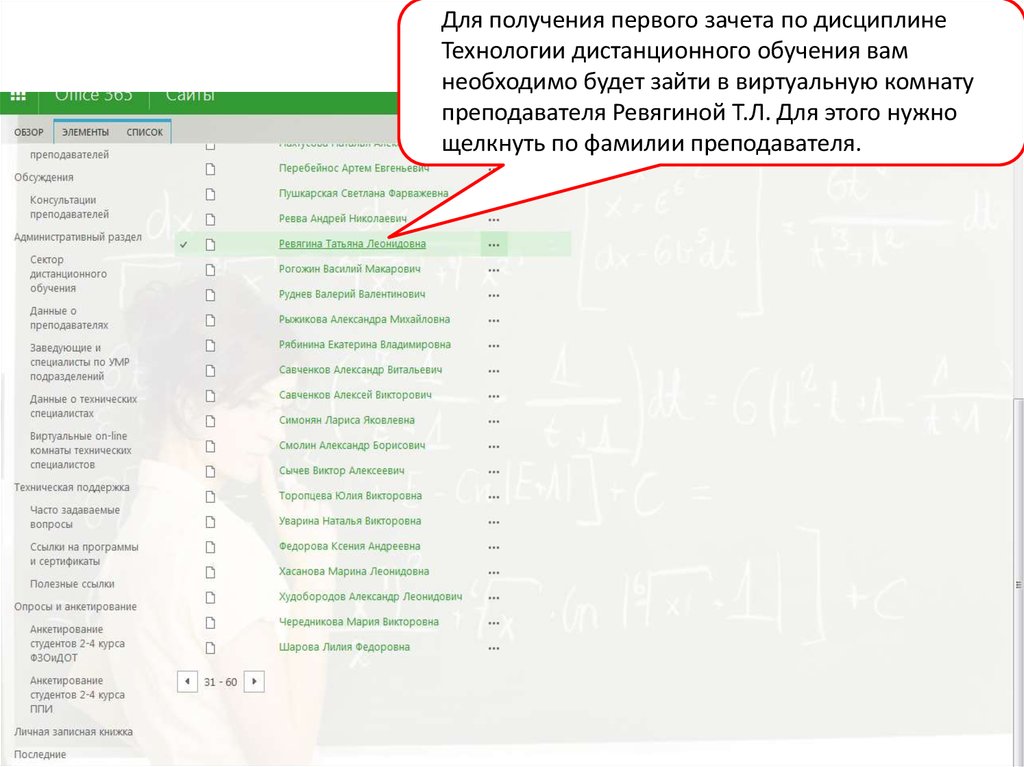The height and width of the screenshot is (767, 1024).
Task: Open ellipsis menu for Торопцева Юлия Викторовна
Action: pyautogui.click(x=493, y=496)
